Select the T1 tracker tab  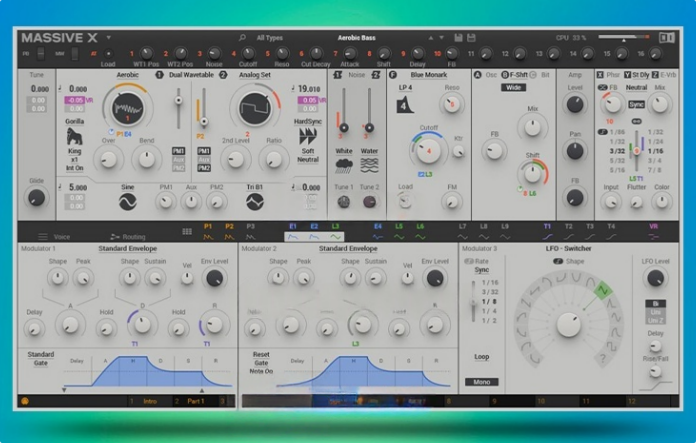click(x=547, y=231)
